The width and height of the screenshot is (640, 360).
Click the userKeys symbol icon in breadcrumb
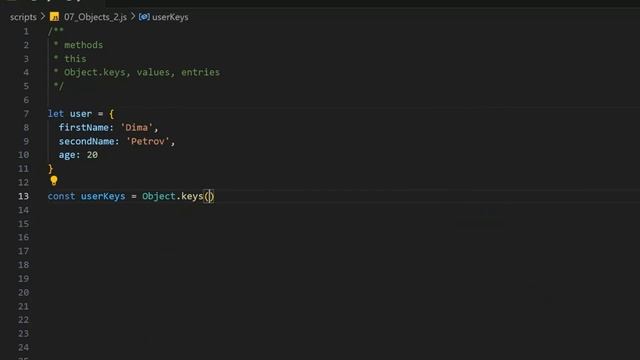[144, 17]
